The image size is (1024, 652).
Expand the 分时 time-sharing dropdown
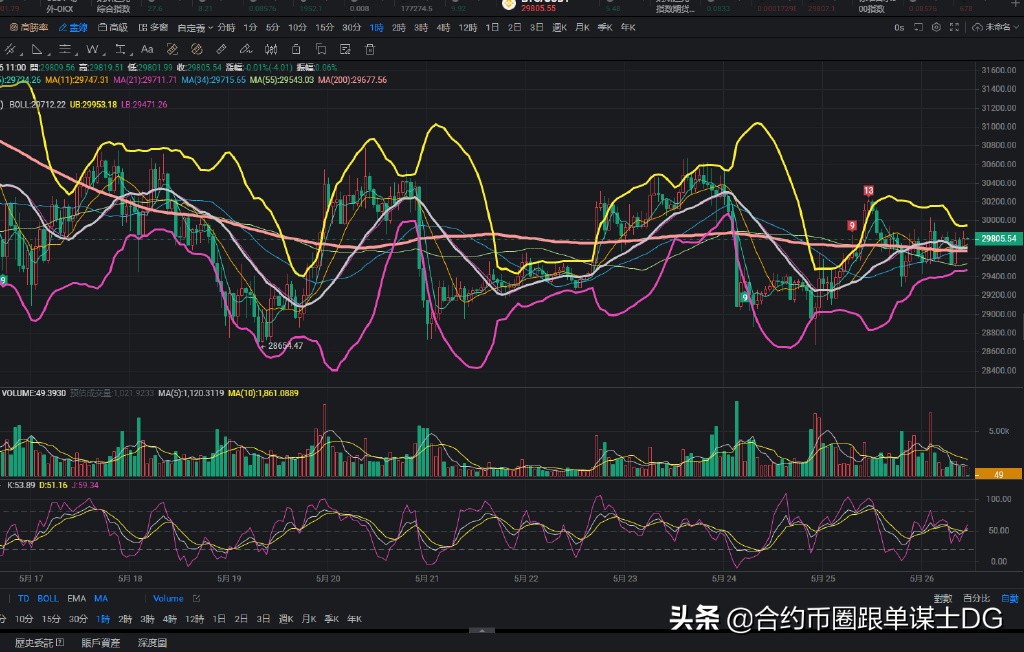(225, 27)
